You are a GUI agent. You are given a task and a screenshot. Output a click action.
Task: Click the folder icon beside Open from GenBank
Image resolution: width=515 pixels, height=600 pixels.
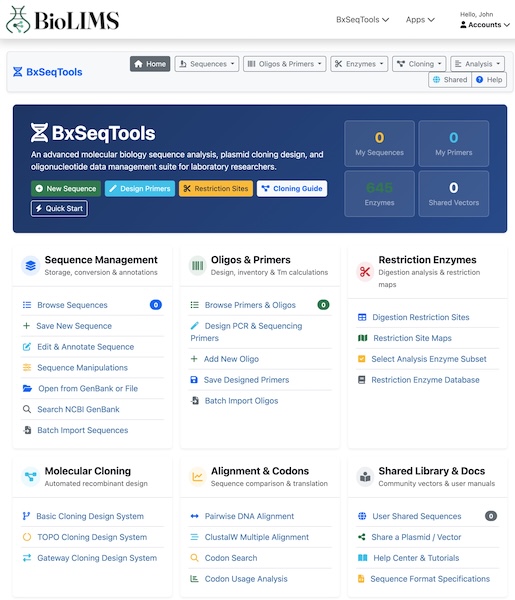(x=27, y=388)
